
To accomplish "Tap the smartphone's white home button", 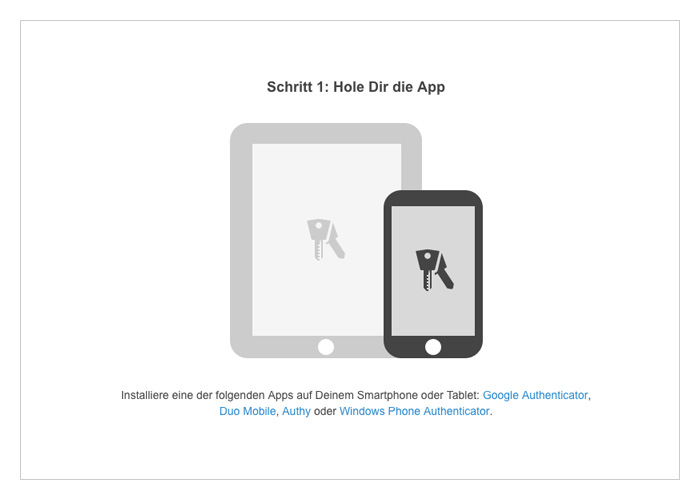I will 433,347.
